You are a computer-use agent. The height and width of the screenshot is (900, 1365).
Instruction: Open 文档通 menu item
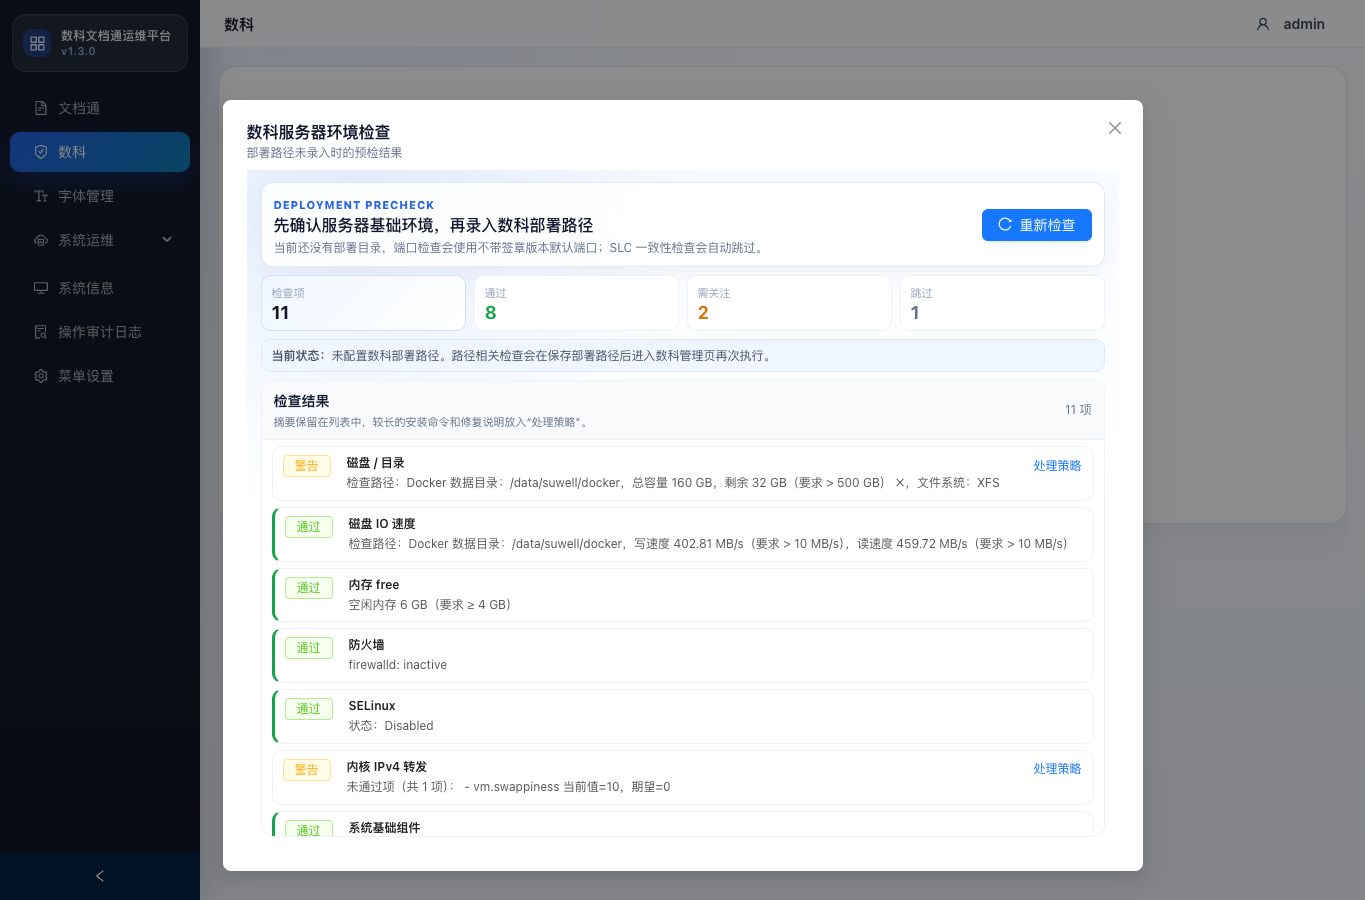coord(100,108)
